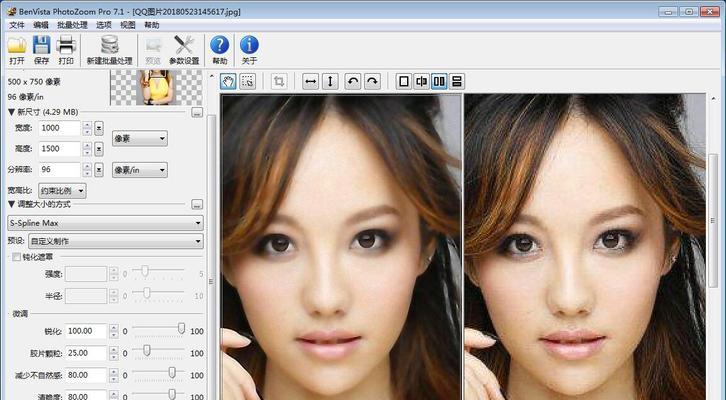Screen dimensions: 726x400
Task: Flip the image vertically
Action: pyautogui.click(x=330, y=81)
